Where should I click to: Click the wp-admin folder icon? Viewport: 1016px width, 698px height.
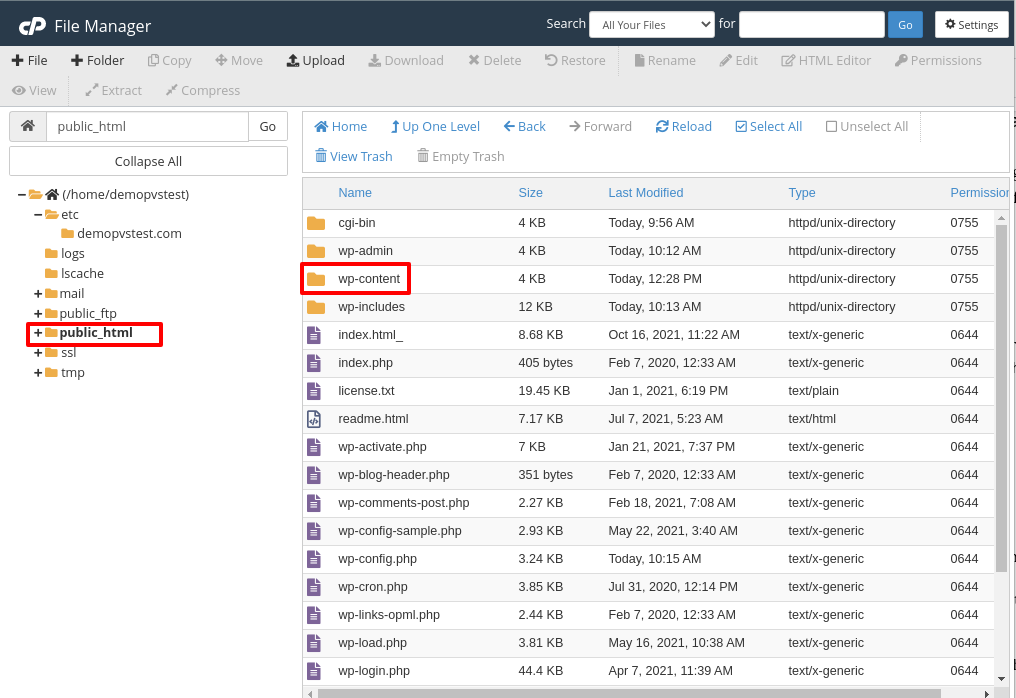pyautogui.click(x=316, y=251)
